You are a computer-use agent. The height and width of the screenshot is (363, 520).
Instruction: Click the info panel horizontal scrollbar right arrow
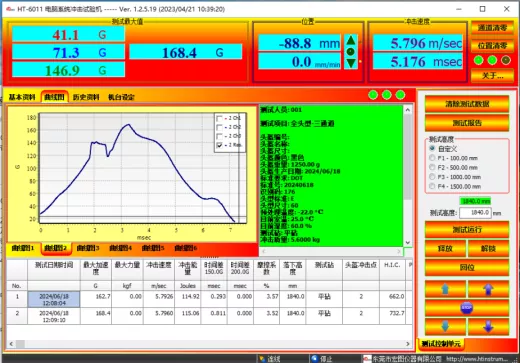399,251
